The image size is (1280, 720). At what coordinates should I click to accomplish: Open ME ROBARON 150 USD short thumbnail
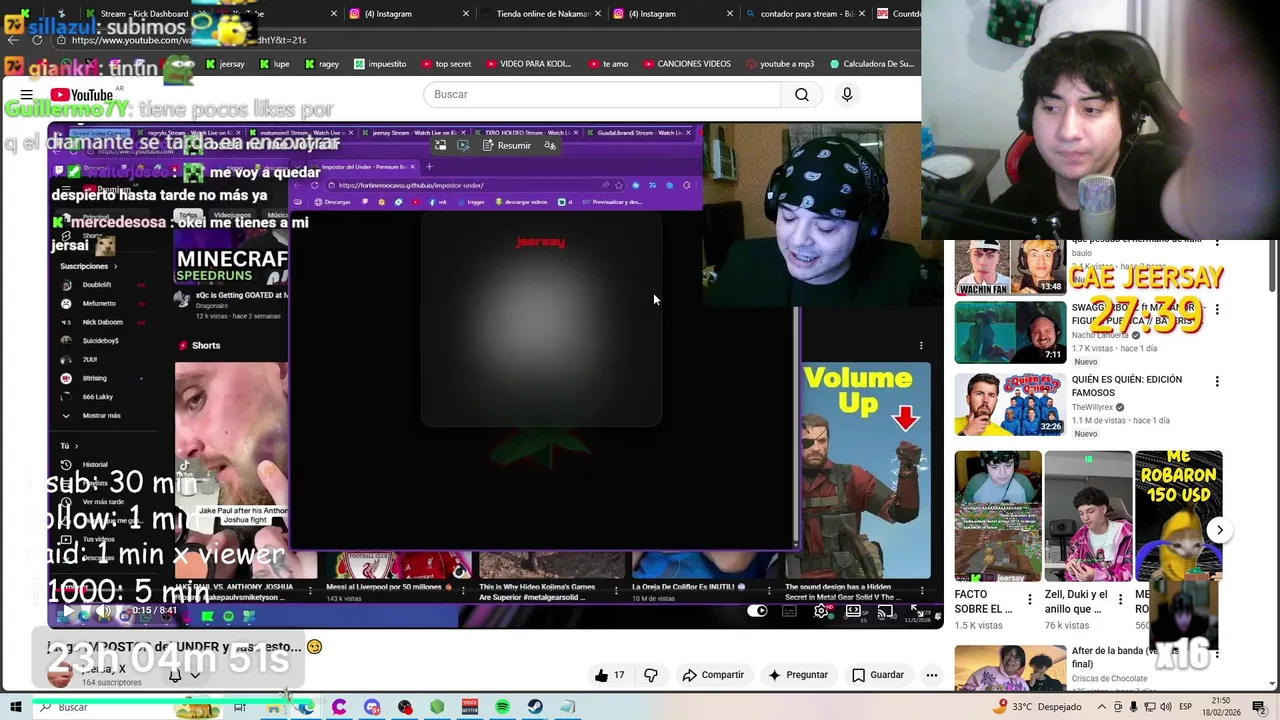pos(1178,516)
